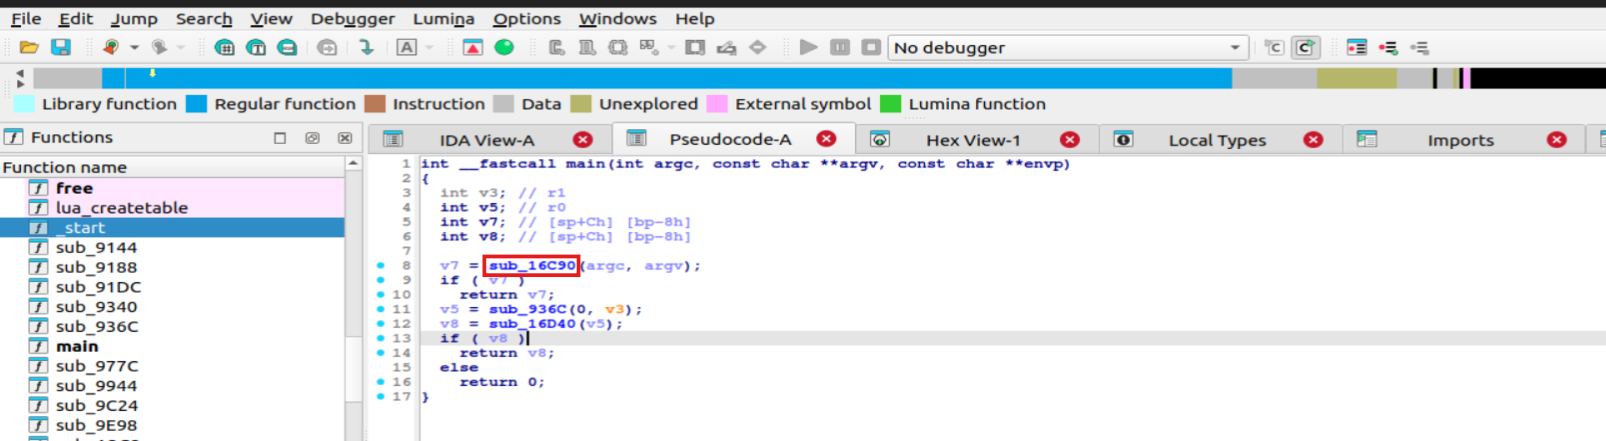Screen dimensions: 1606x441
Task: Toggle breakpoint dot on line 14
Action: click(381, 353)
